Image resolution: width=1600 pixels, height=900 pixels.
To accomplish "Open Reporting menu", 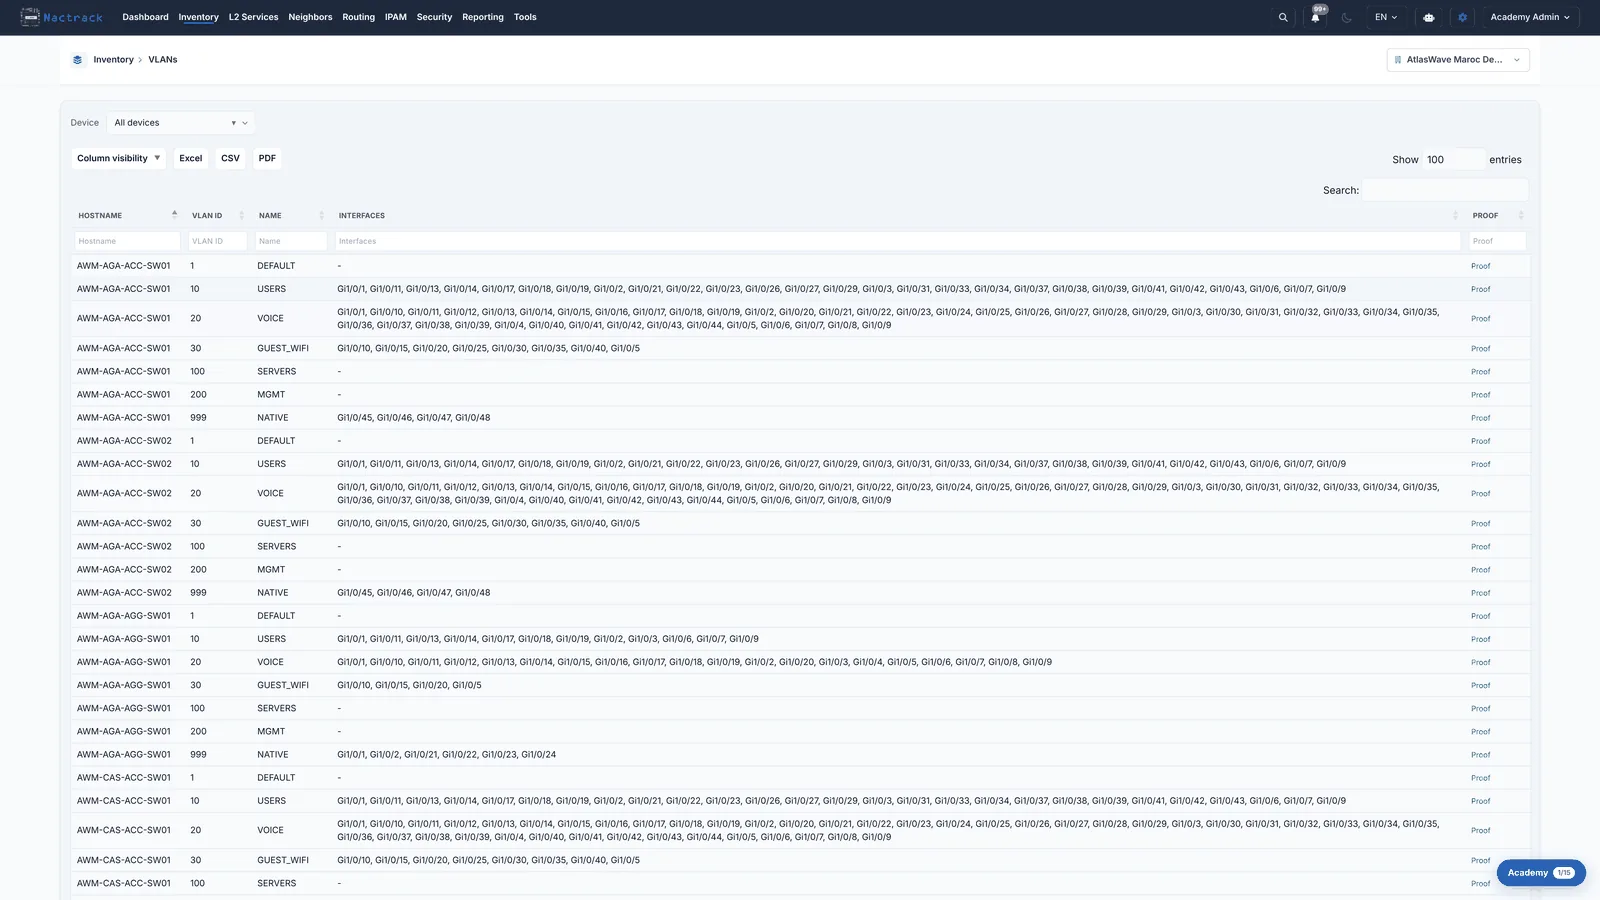I will [483, 17].
